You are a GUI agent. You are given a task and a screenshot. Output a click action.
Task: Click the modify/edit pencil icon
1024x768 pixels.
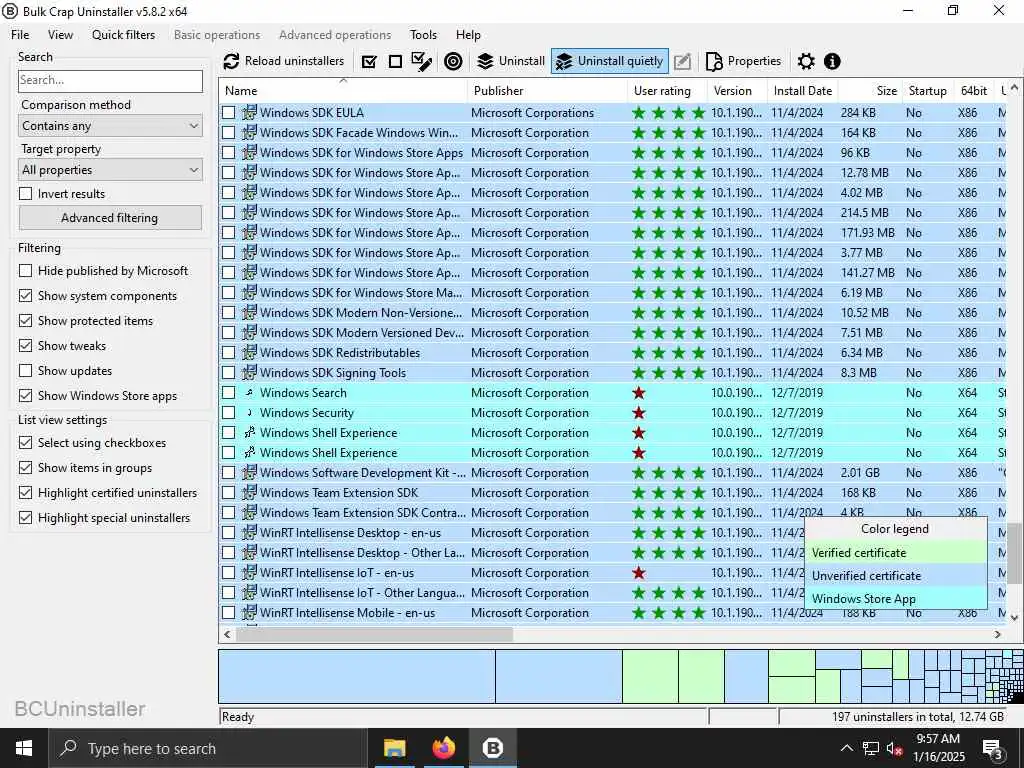(x=682, y=61)
